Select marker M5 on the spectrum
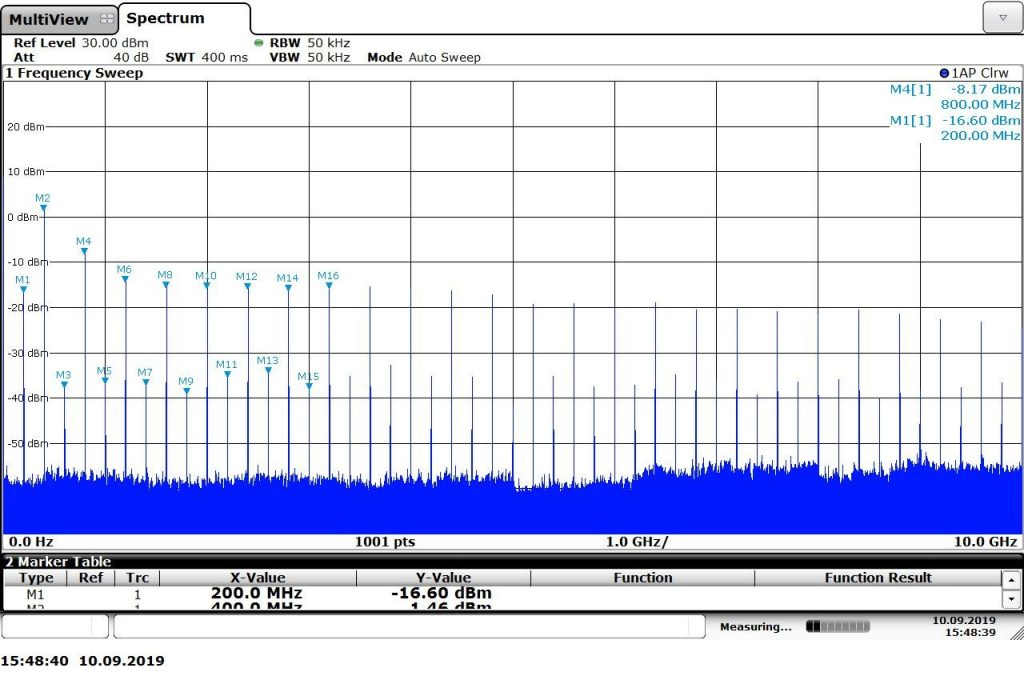This screenshot has width=1024, height=680. pyautogui.click(x=104, y=380)
